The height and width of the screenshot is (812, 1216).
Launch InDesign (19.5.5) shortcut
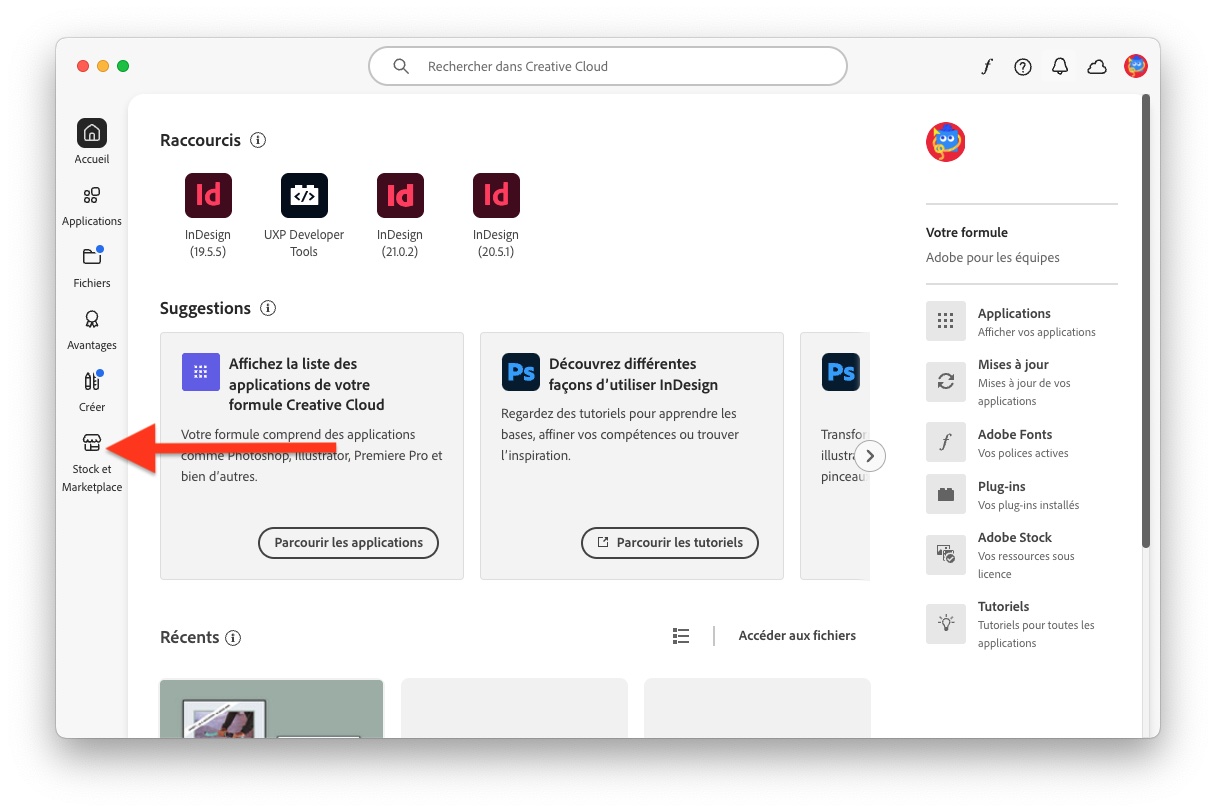[x=208, y=196]
